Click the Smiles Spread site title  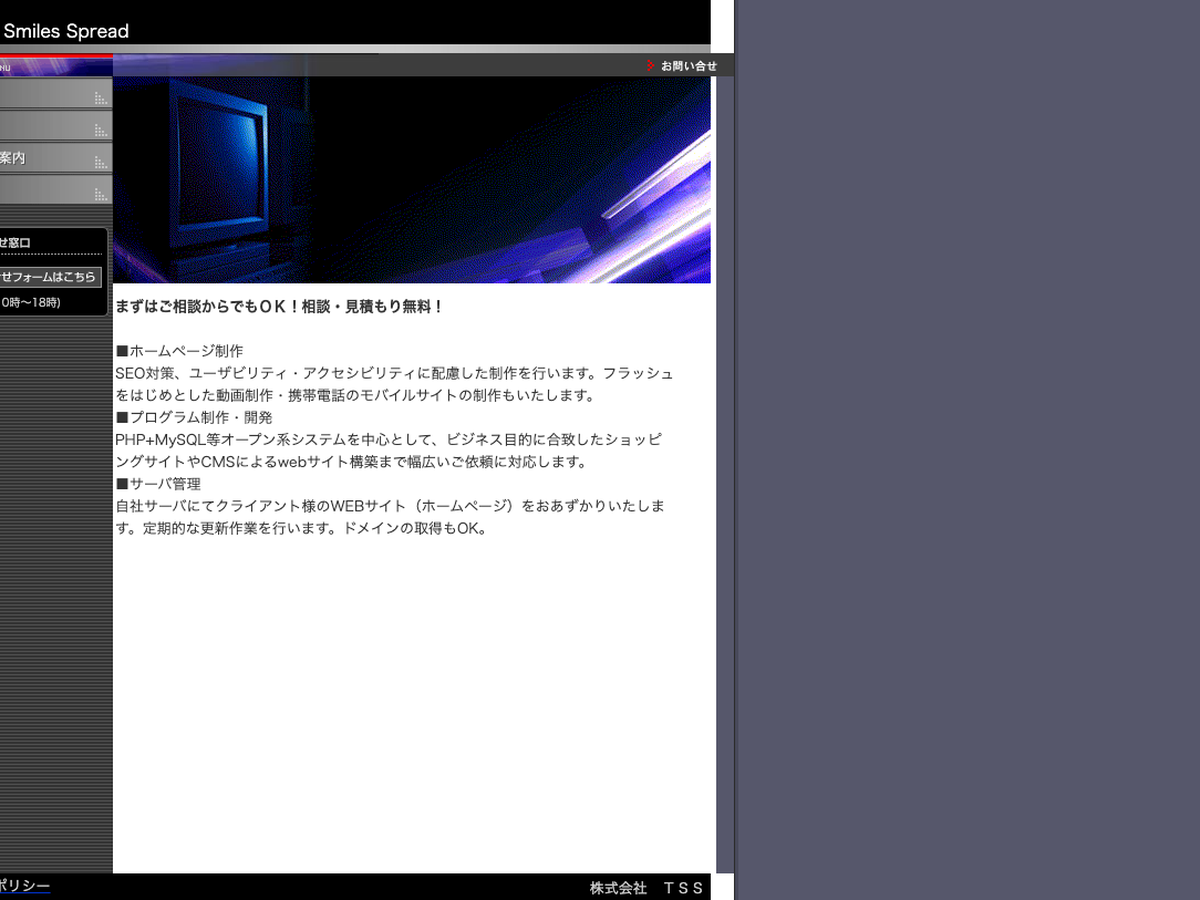coord(66,31)
